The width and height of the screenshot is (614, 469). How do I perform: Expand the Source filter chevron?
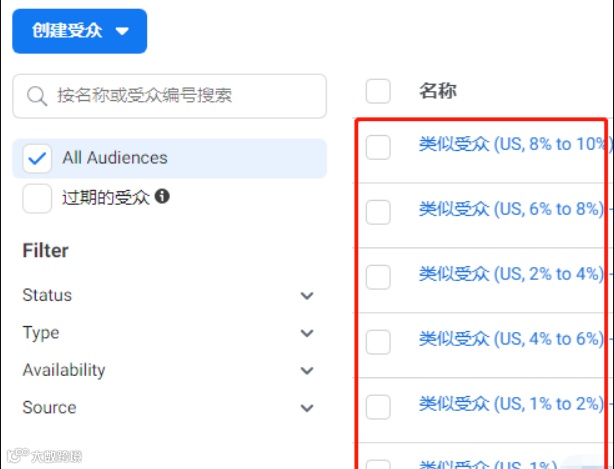click(x=307, y=408)
